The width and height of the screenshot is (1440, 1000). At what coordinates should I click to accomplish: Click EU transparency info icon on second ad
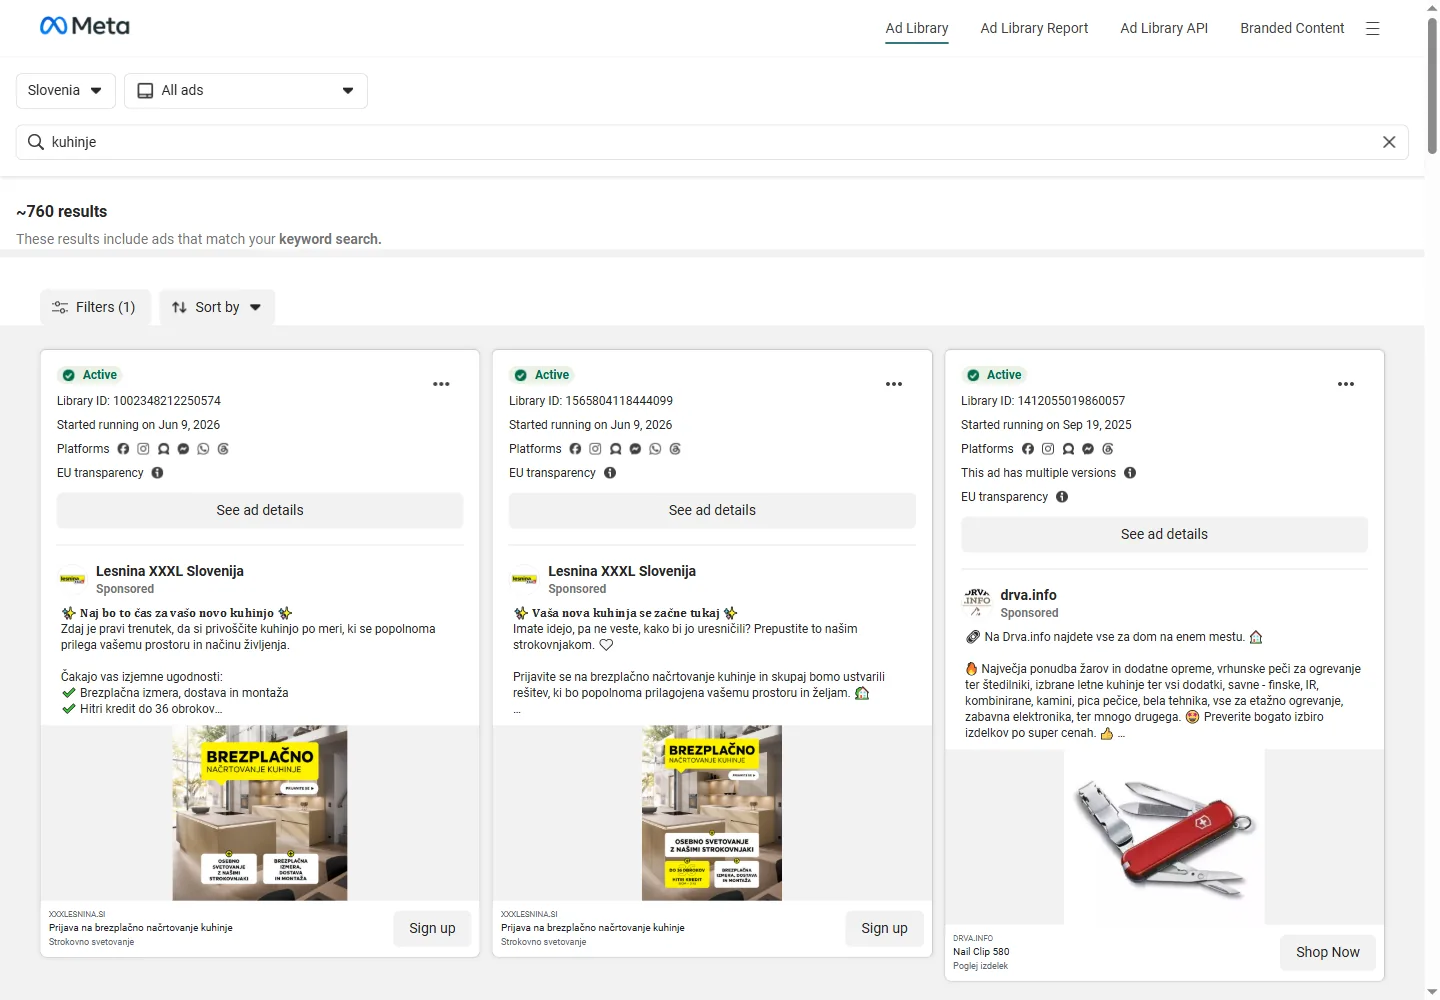(x=610, y=473)
